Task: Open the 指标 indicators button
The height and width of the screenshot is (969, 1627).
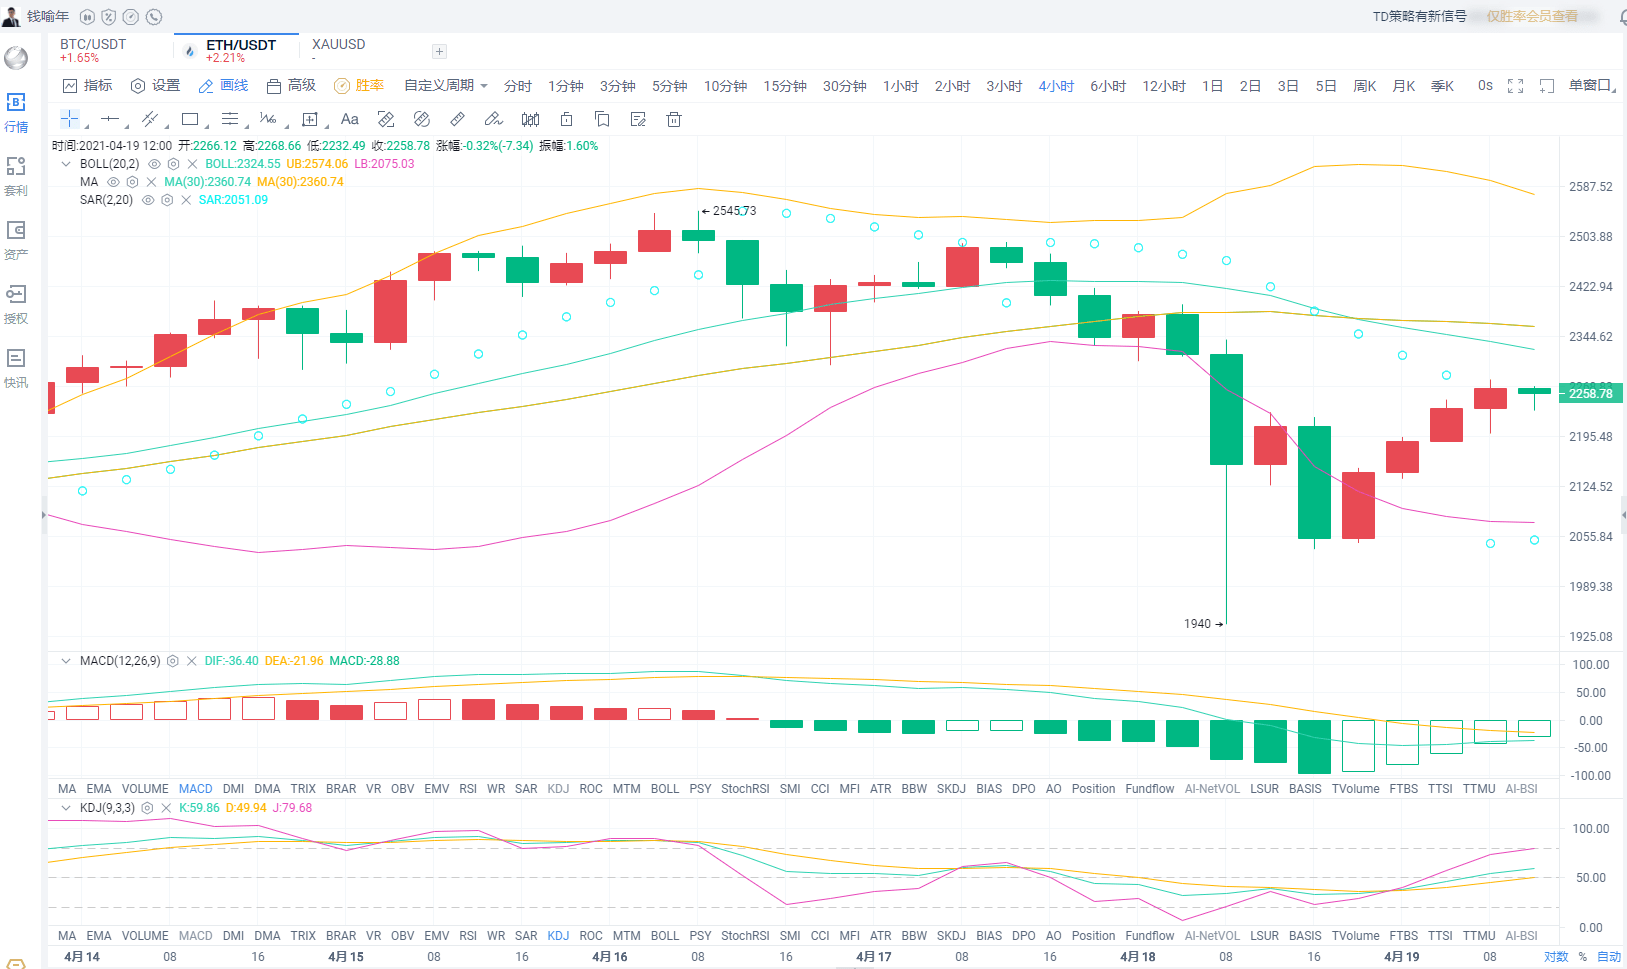Action: click(x=88, y=86)
